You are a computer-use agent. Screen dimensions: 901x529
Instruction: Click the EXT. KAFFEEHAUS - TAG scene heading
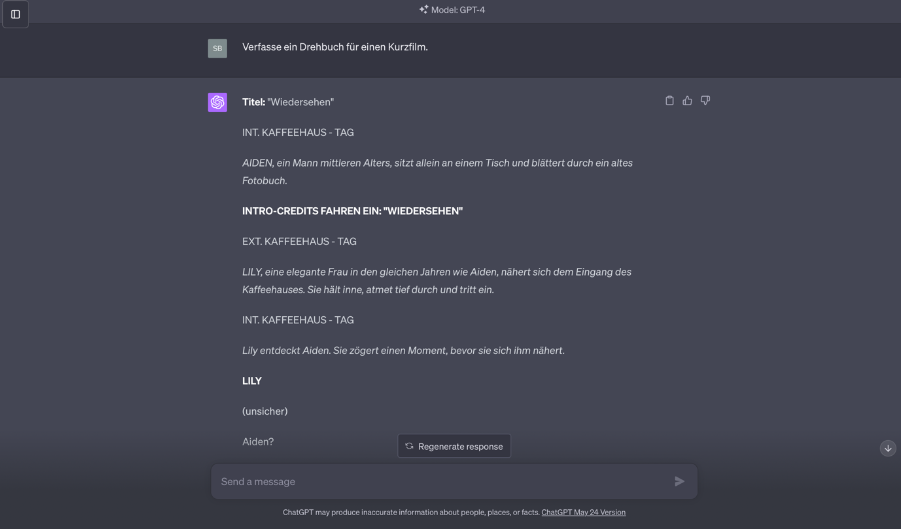coord(299,241)
